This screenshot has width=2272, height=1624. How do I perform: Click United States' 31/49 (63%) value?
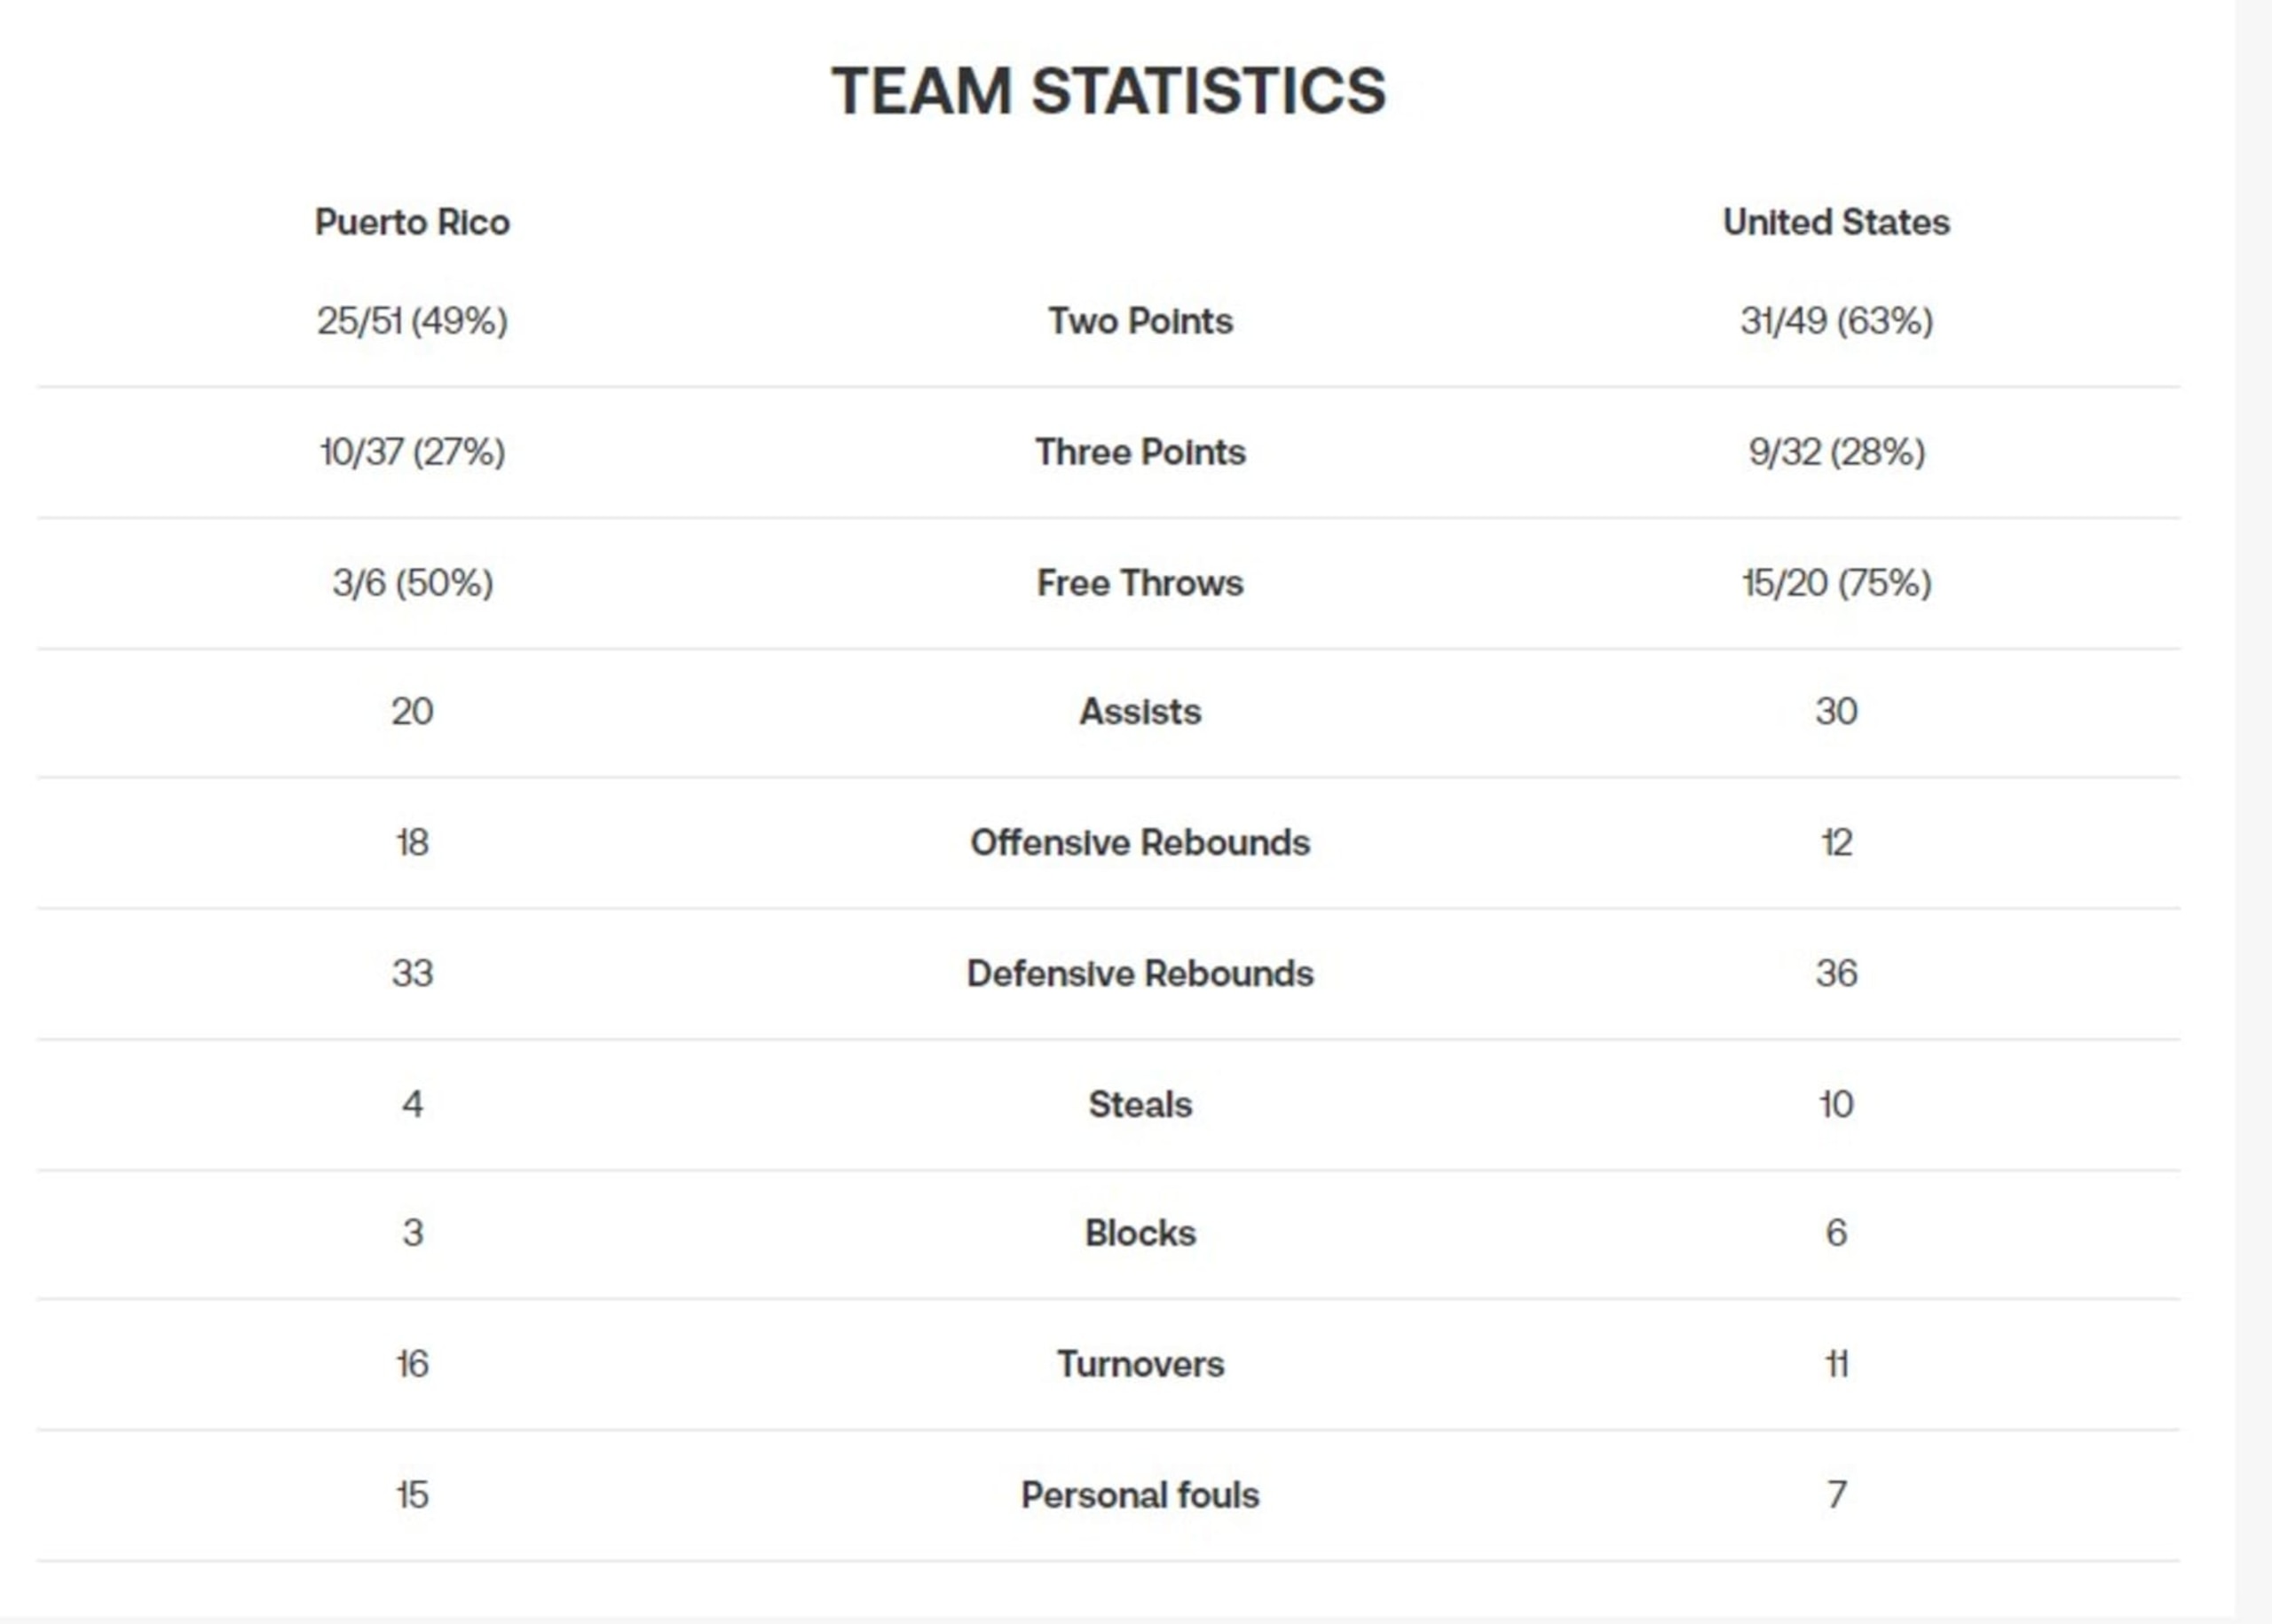pyautogui.click(x=1836, y=321)
